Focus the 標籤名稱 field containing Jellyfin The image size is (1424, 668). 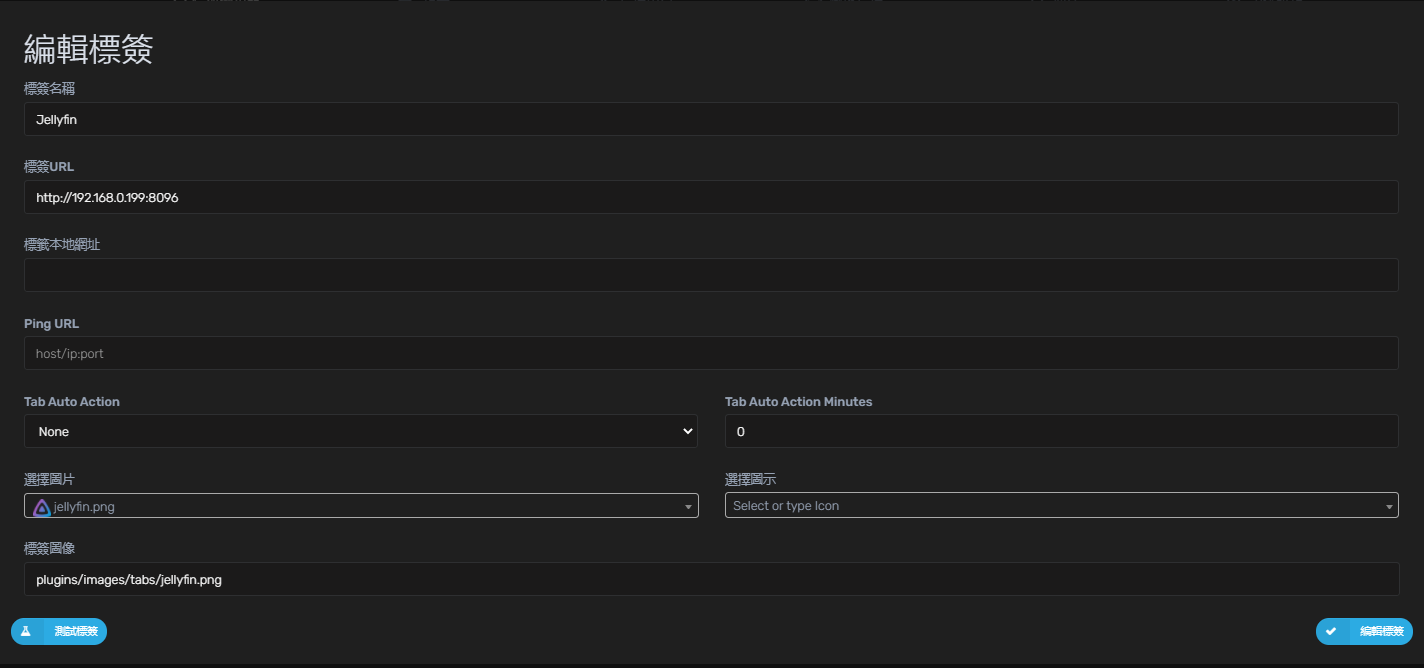(710, 119)
